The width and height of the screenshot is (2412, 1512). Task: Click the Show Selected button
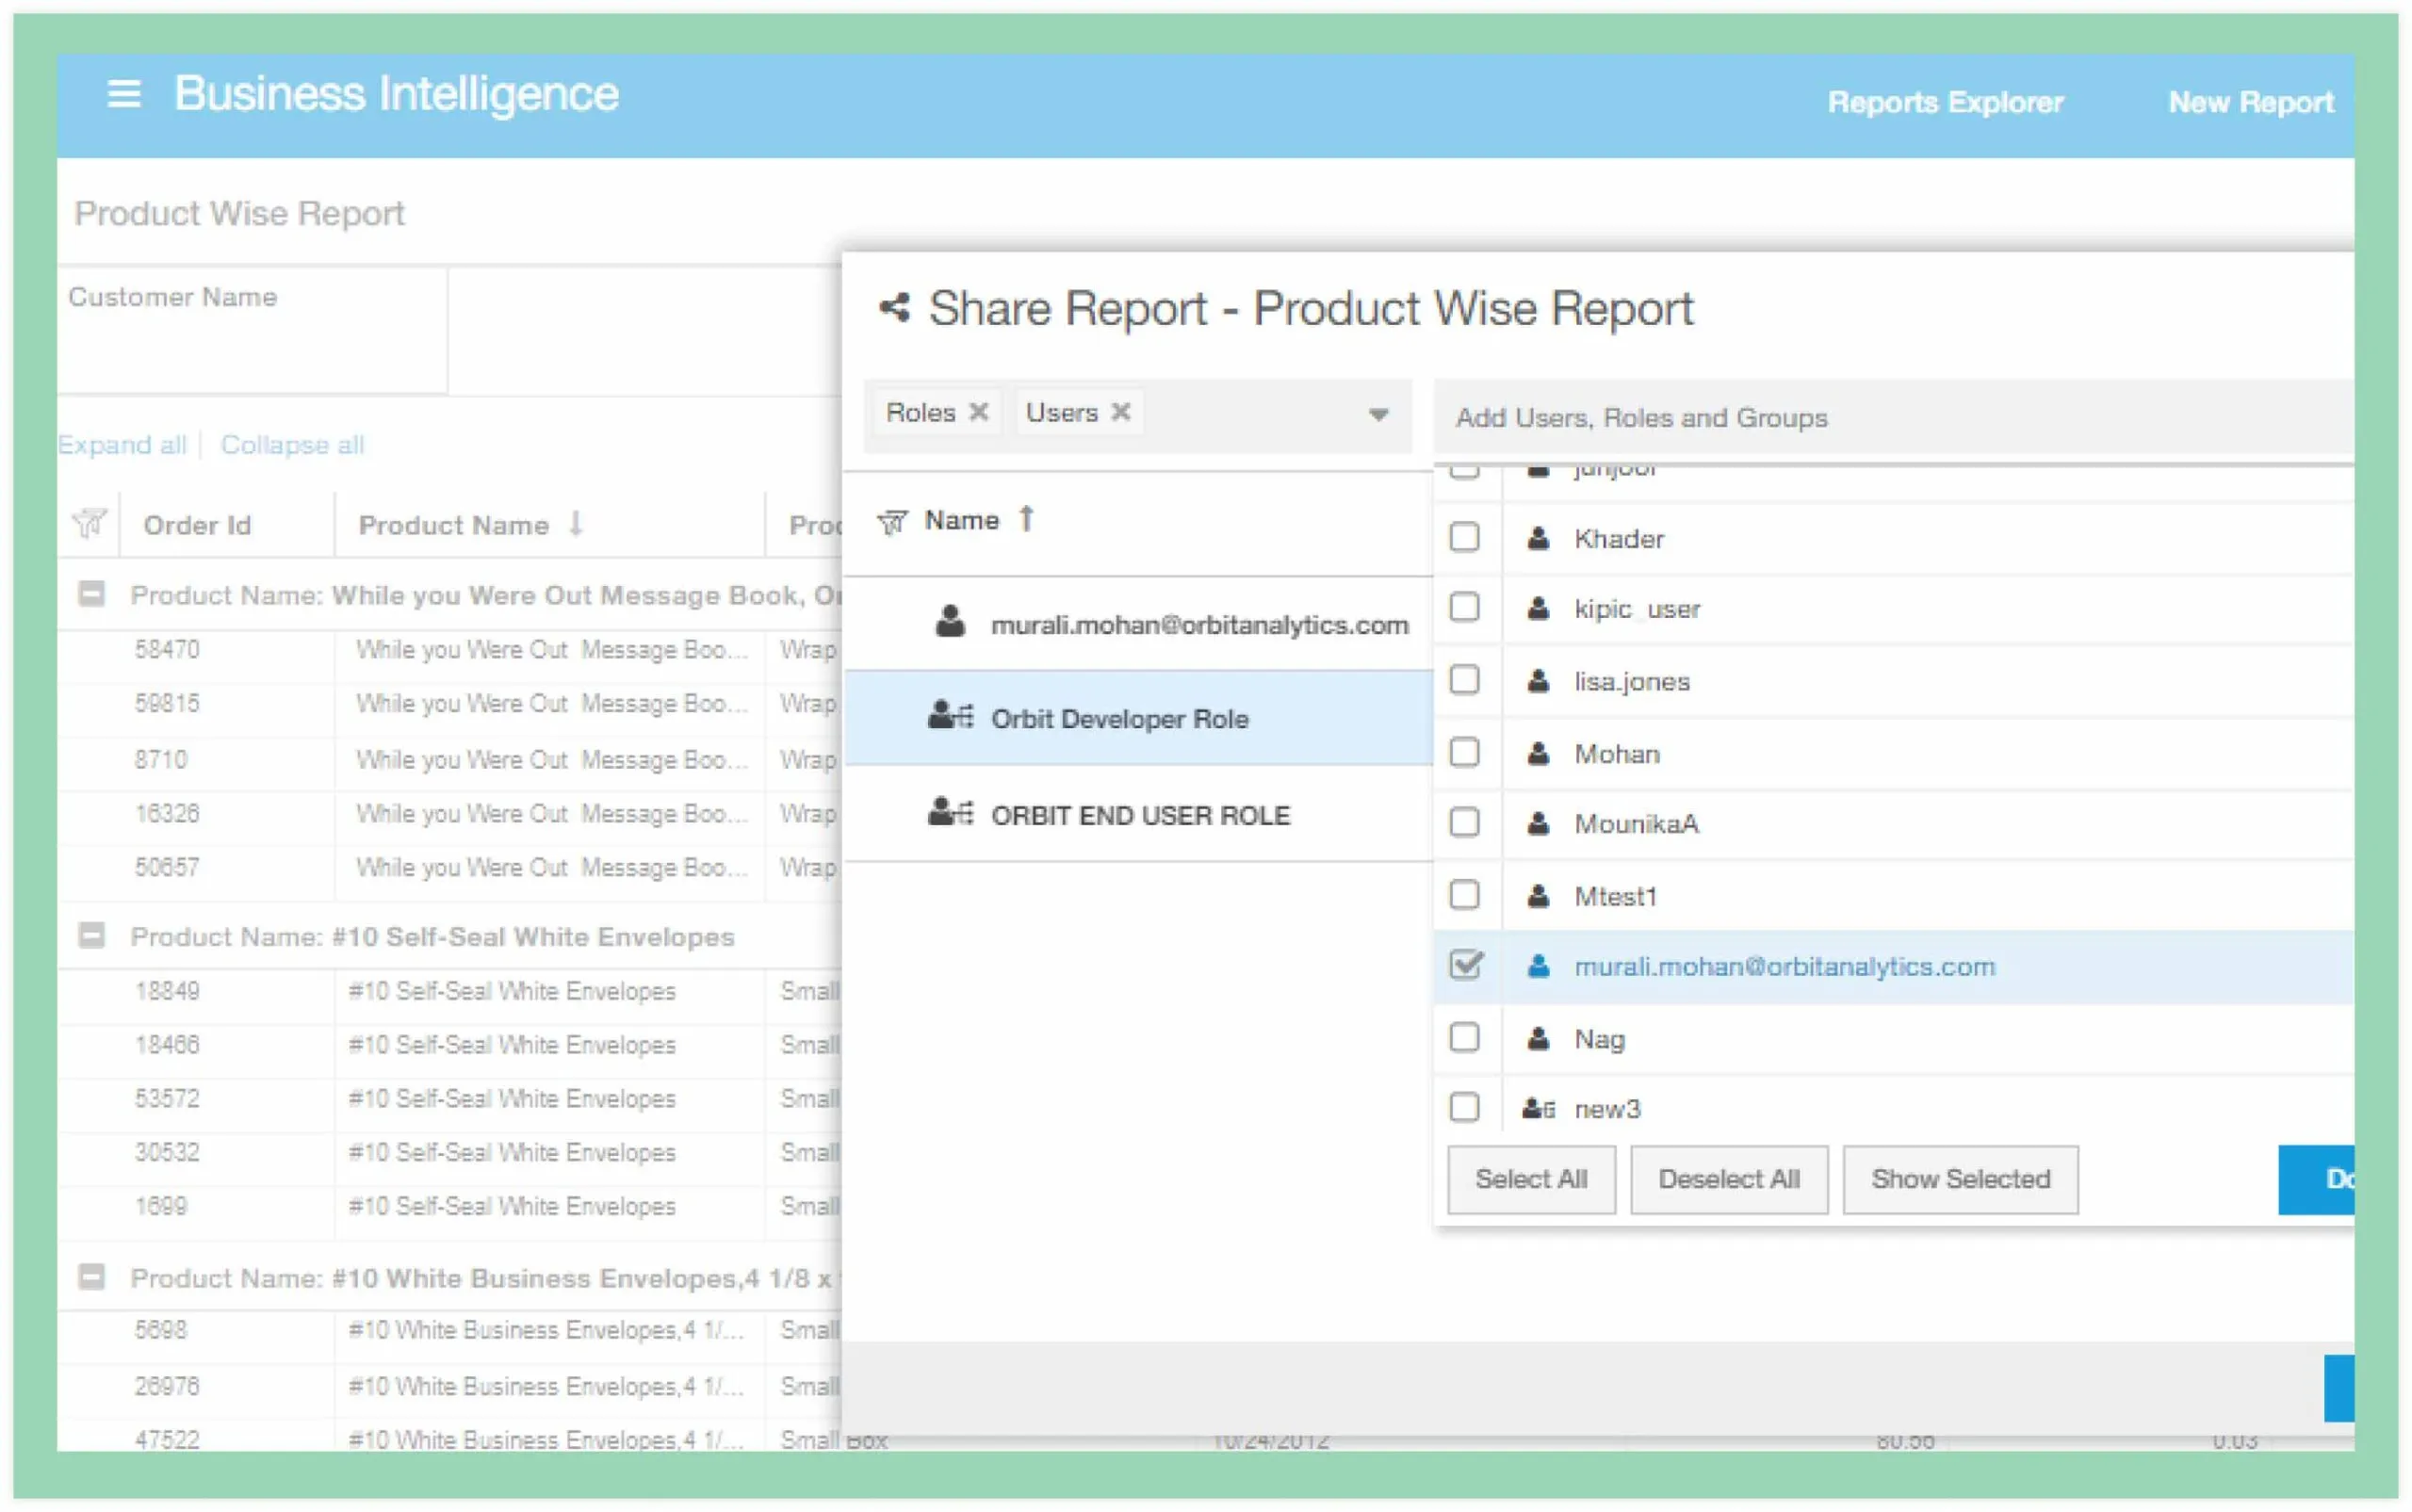click(x=1959, y=1179)
